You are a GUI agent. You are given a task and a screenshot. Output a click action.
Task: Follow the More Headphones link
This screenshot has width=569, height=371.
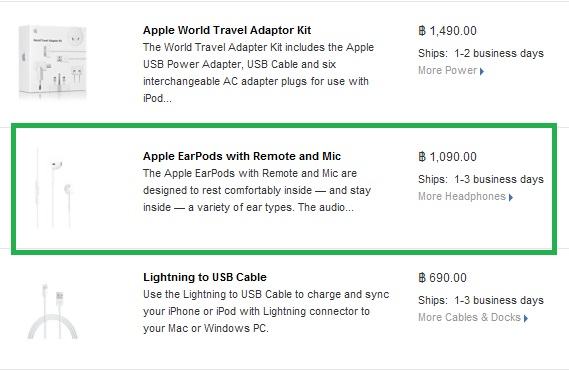pyautogui.click(x=462, y=196)
